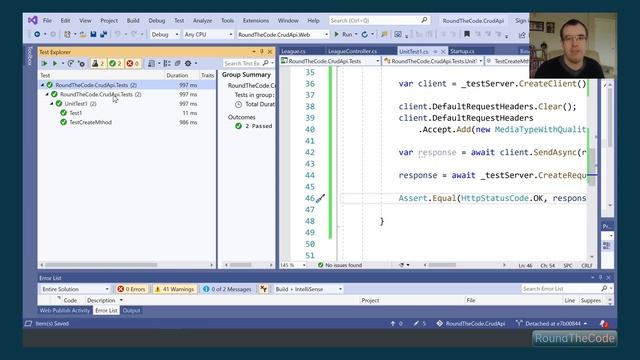Select the TestCreateMthod test row
The image size is (640, 360).
(127, 122)
